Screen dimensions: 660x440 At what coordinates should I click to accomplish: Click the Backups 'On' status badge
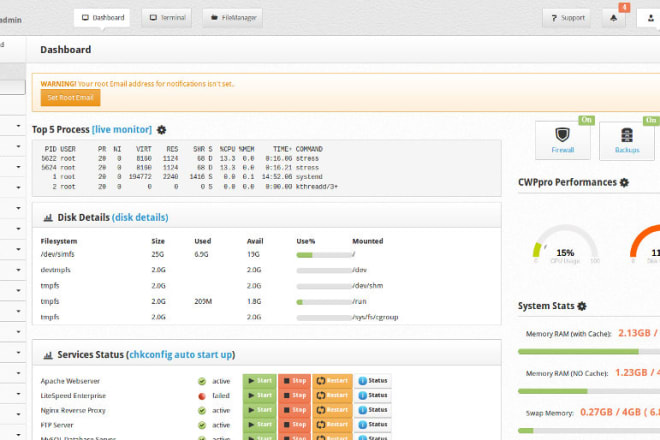[x=651, y=120]
